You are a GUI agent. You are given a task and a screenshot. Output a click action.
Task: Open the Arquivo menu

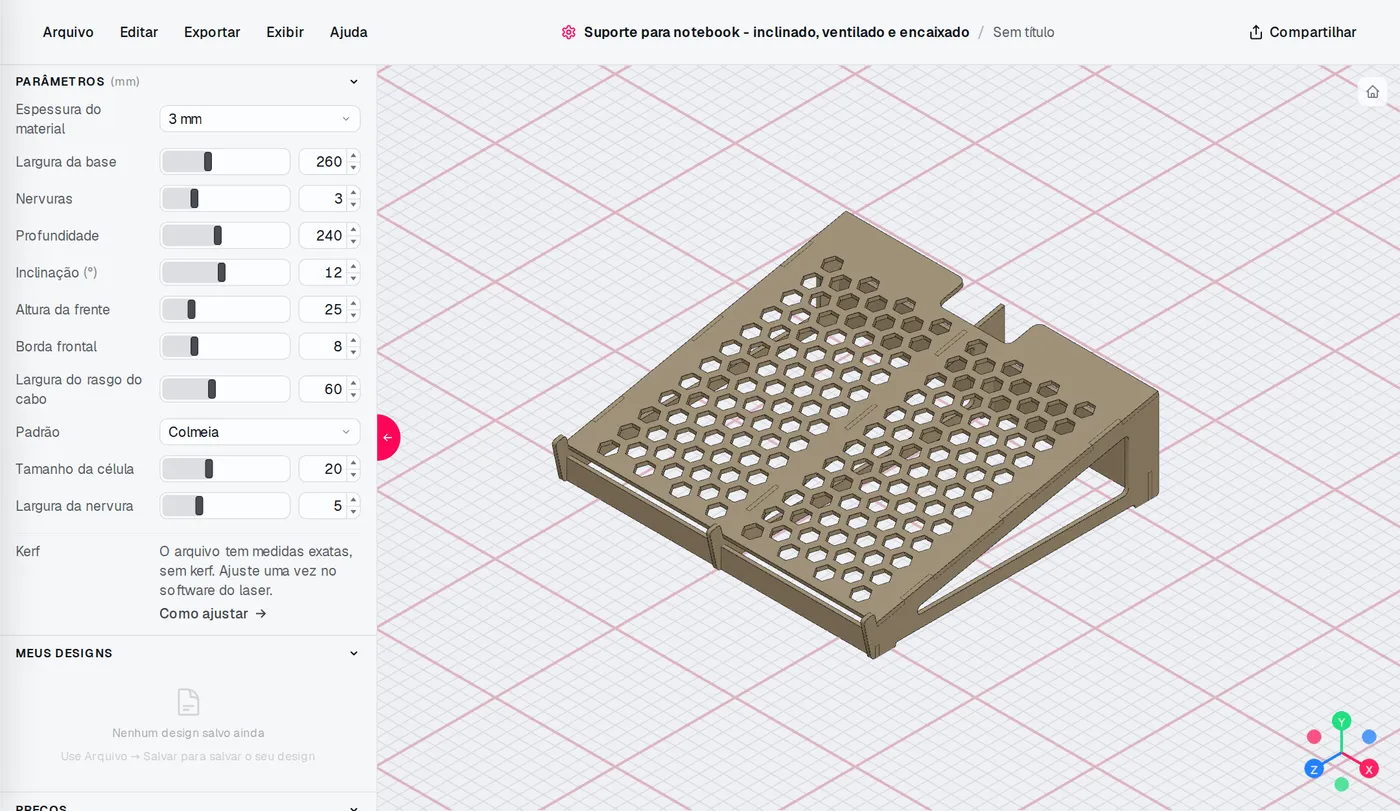point(68,32)
